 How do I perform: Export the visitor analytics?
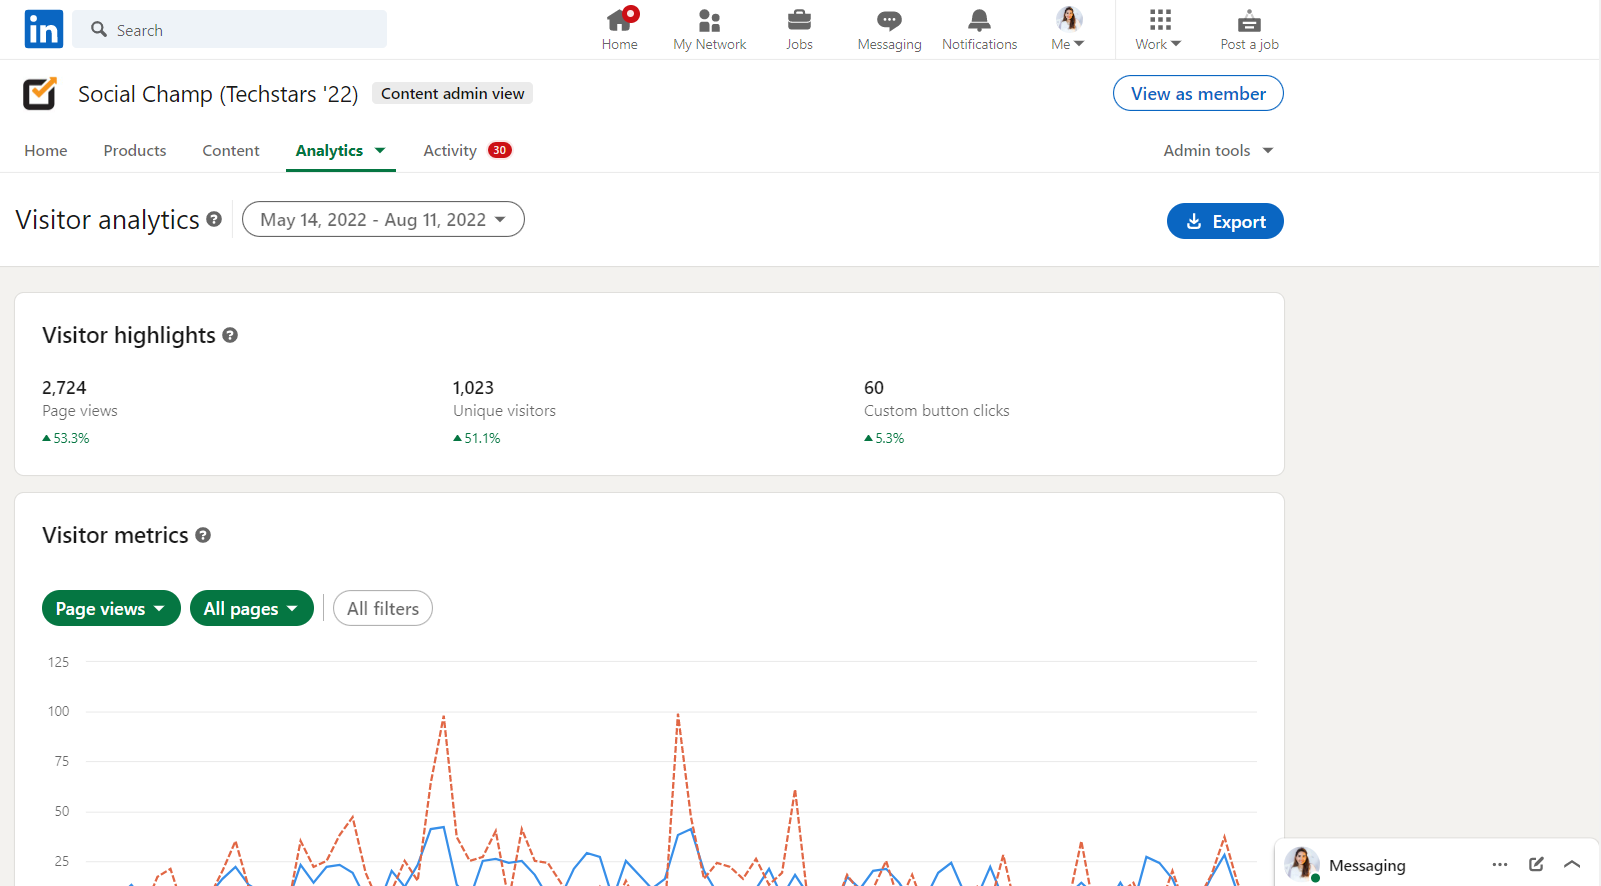click(1225, 221)
